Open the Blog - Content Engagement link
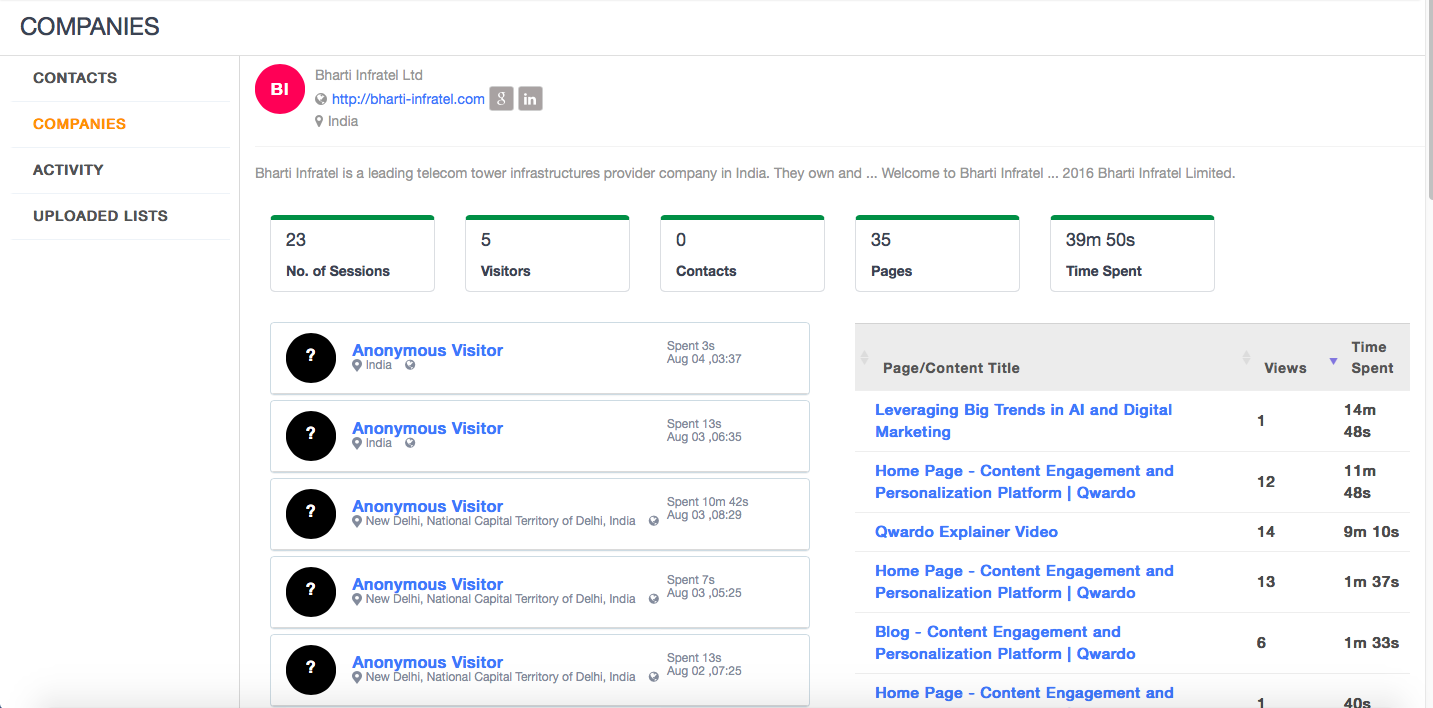 (1005, 643)
